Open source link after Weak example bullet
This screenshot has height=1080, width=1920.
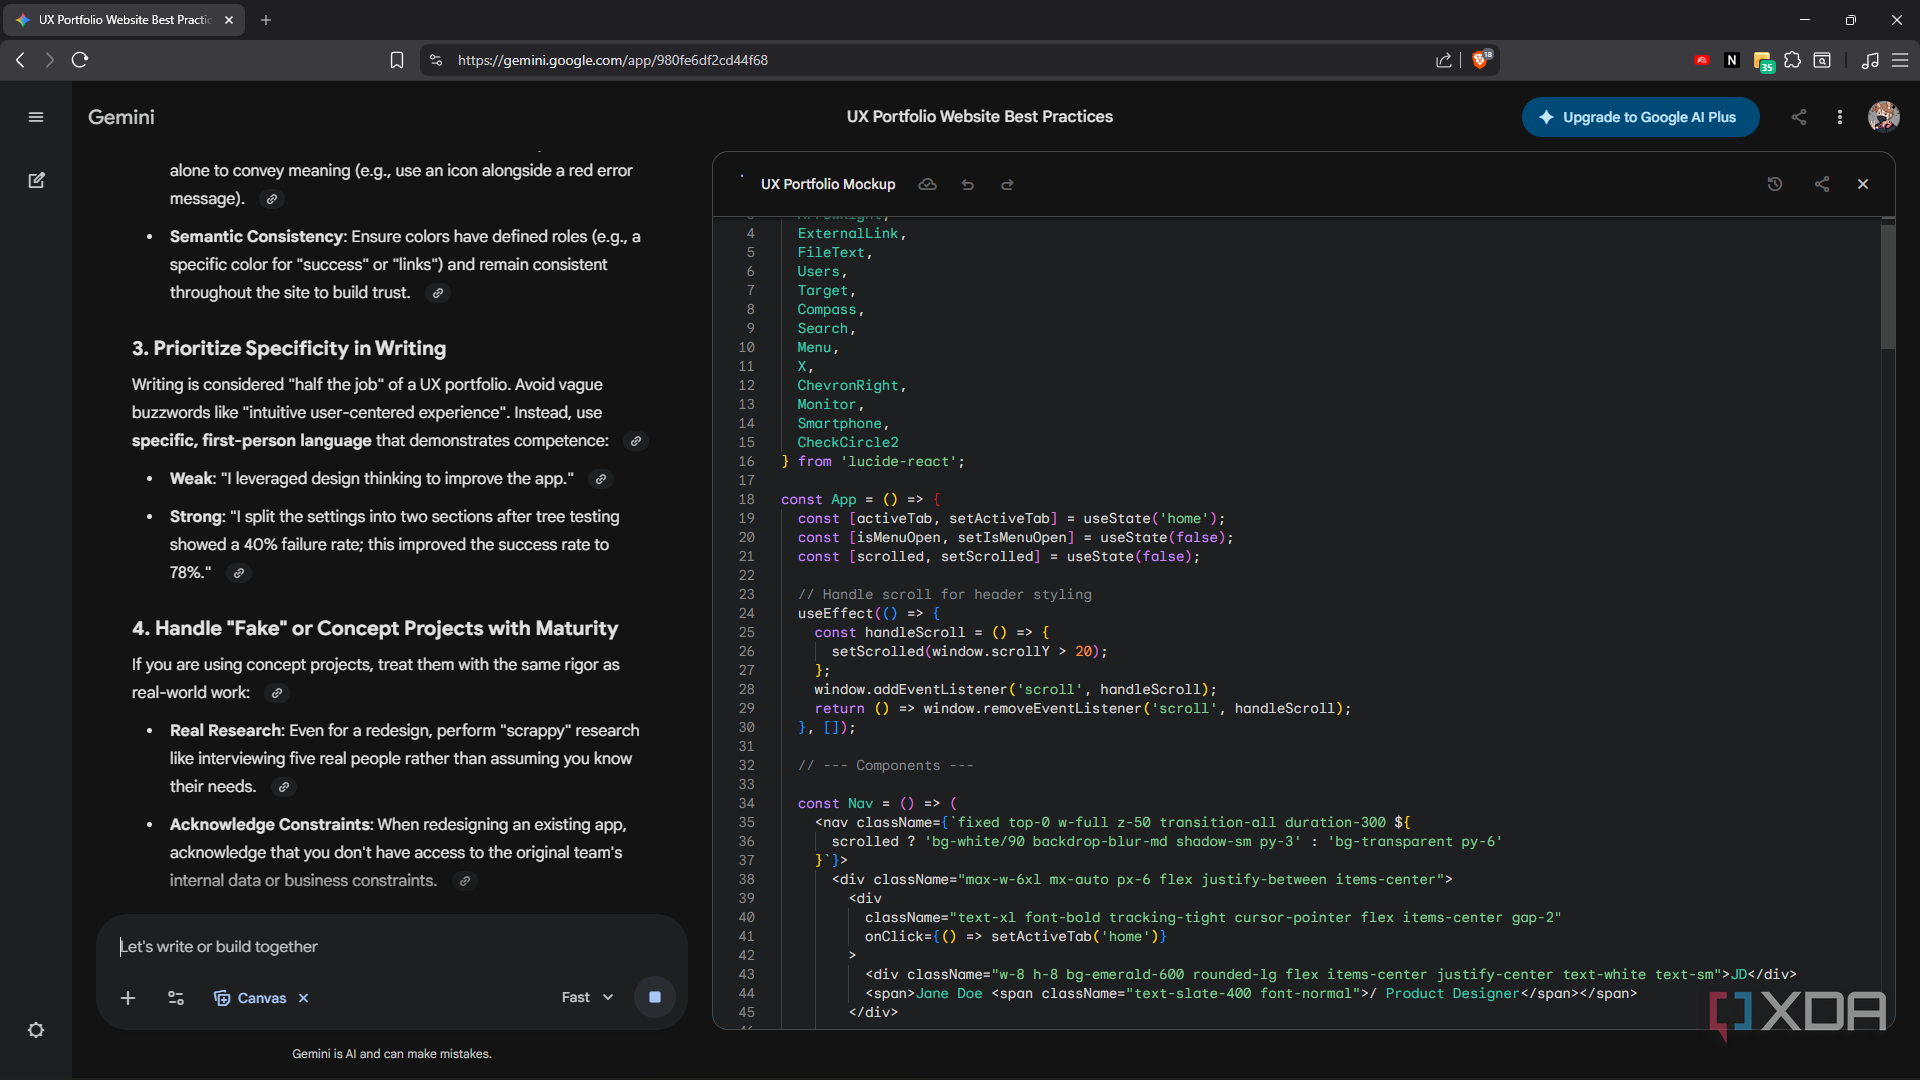pos(600,479)
